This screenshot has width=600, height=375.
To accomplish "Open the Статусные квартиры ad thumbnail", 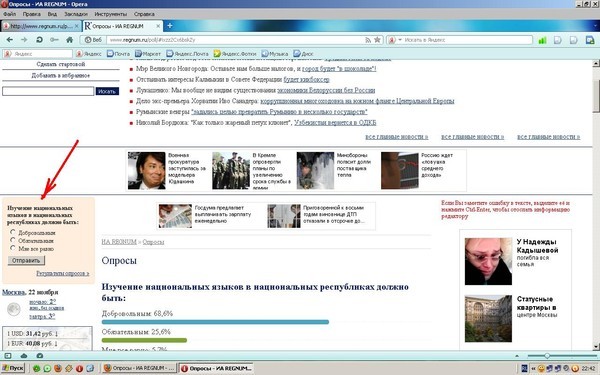I will 488,318.
